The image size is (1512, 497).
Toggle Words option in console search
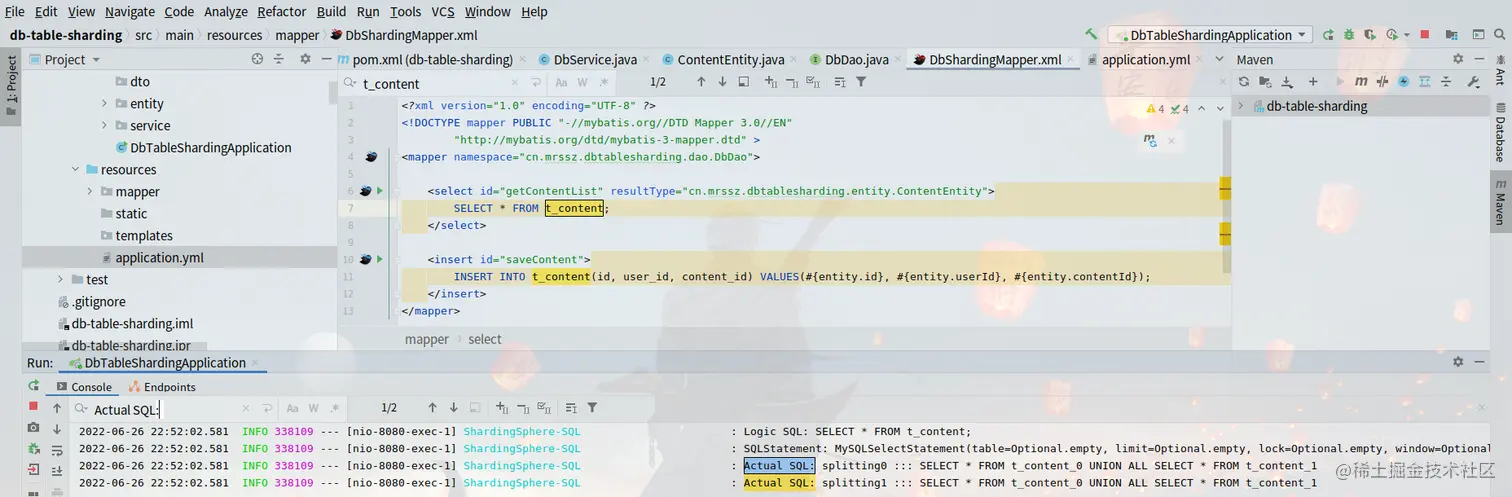click(x=313, y=408)
